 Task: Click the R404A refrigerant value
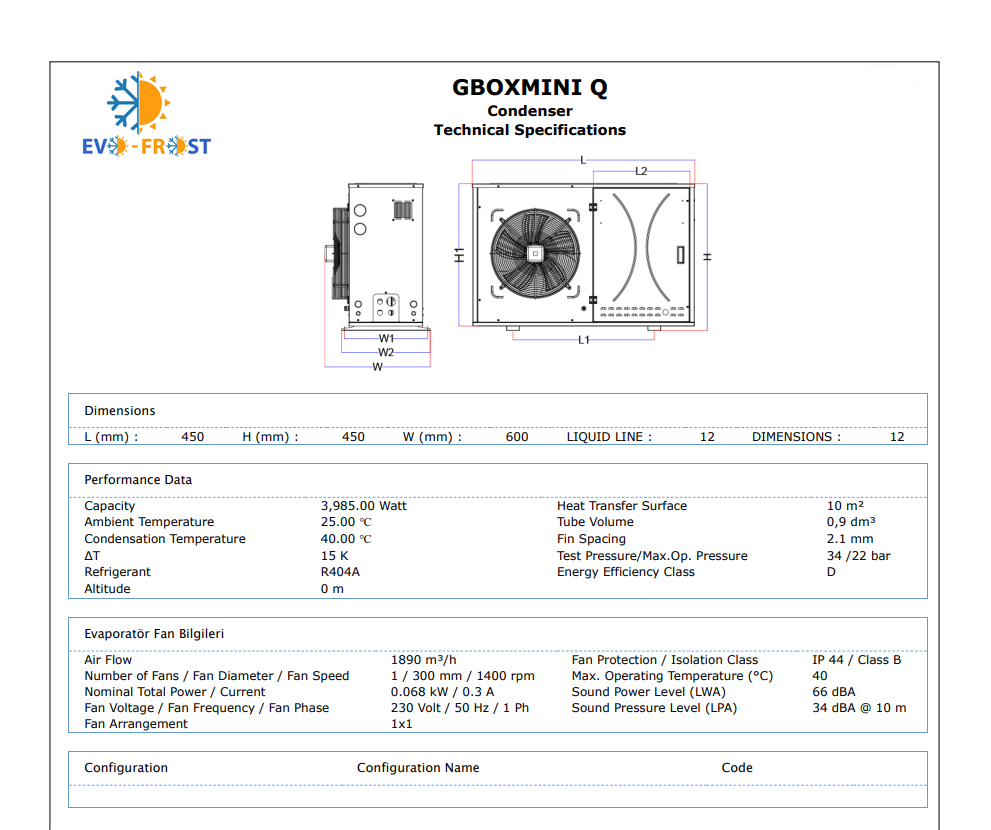pos(340,572)
